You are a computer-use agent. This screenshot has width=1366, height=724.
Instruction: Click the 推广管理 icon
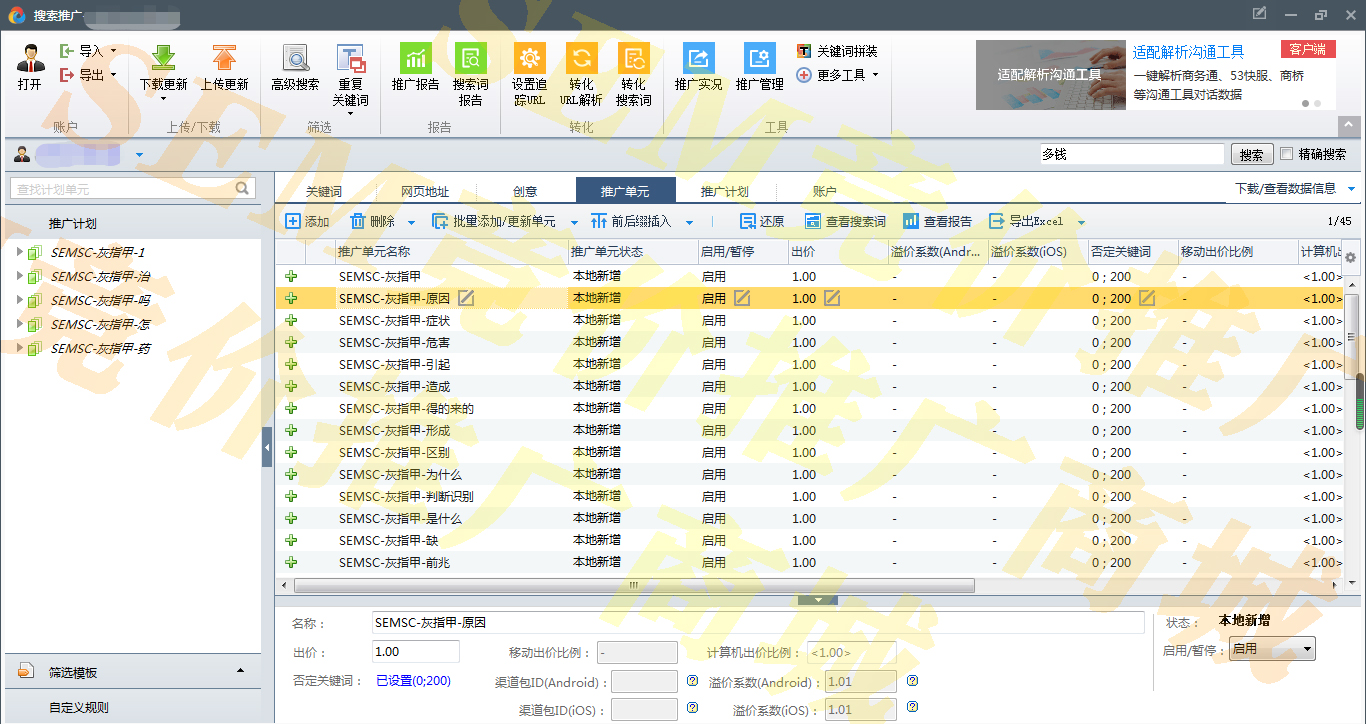tap(759, 59)
